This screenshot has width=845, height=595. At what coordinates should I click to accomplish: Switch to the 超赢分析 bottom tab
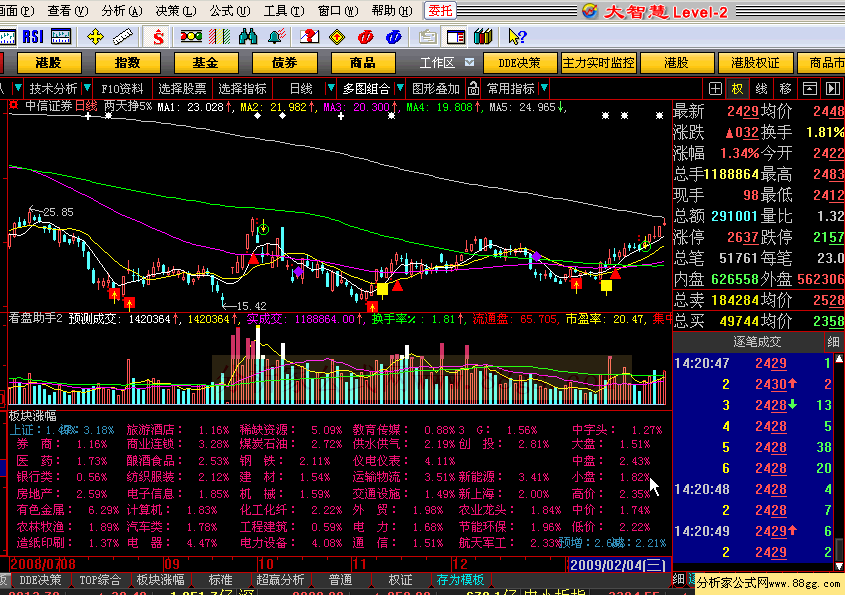point(280,580)
